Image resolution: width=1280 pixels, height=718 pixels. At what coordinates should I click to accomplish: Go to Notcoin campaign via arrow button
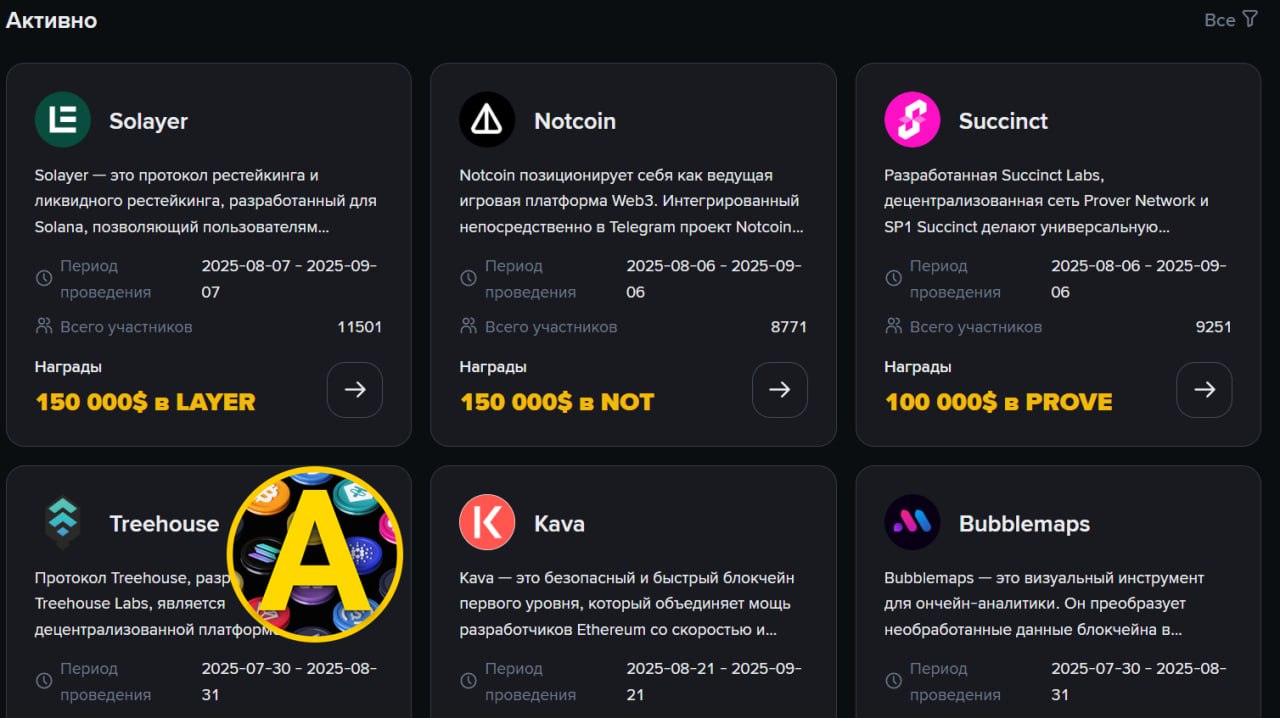click(780, 390)
